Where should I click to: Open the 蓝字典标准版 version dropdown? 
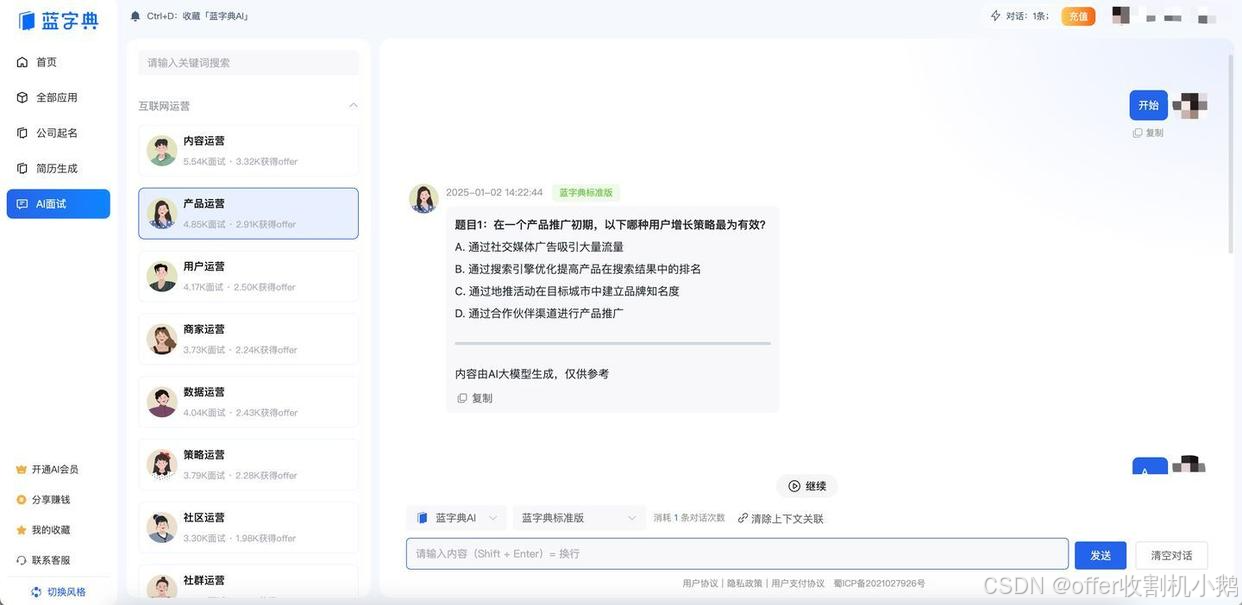(579, 518)
